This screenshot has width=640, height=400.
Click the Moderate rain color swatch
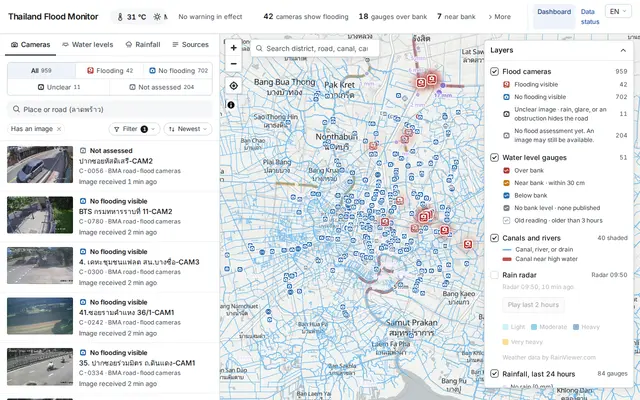pyautogui.click(x=534, y=327)
